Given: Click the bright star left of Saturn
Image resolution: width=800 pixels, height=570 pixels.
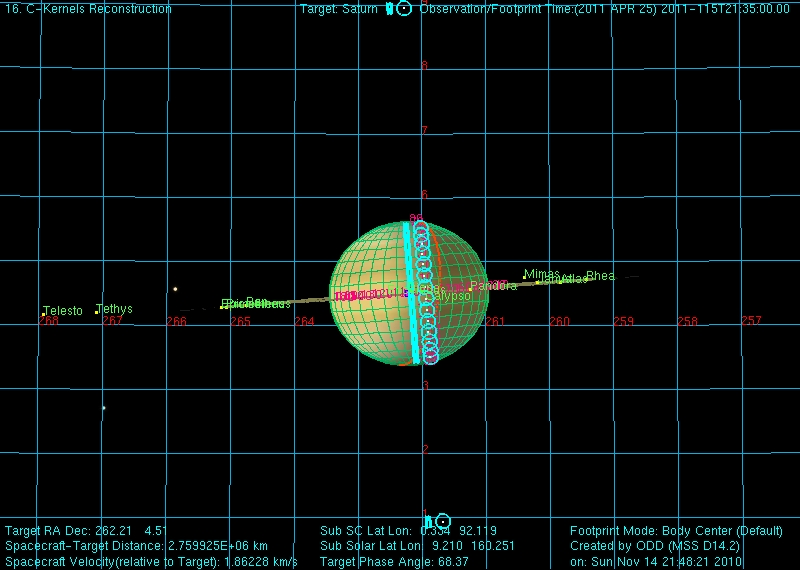Looking at the screenshot, I should point(175,290).
